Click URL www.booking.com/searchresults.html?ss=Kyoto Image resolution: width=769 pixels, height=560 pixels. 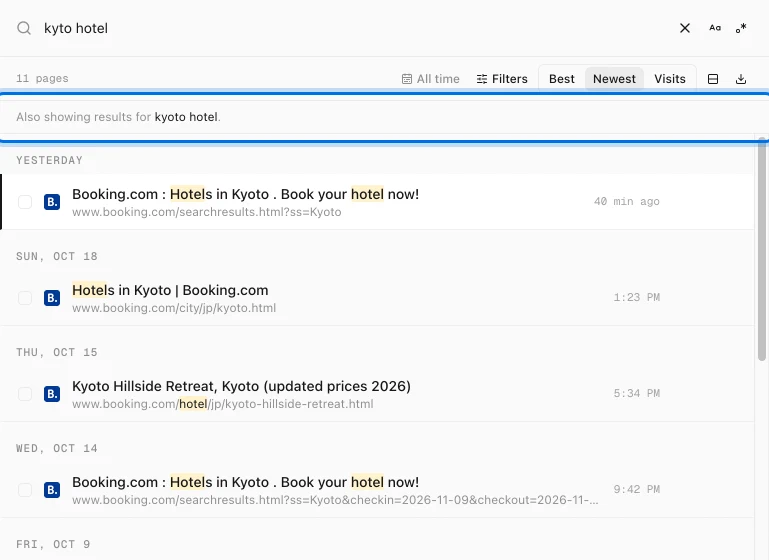[x=206, y=212]
